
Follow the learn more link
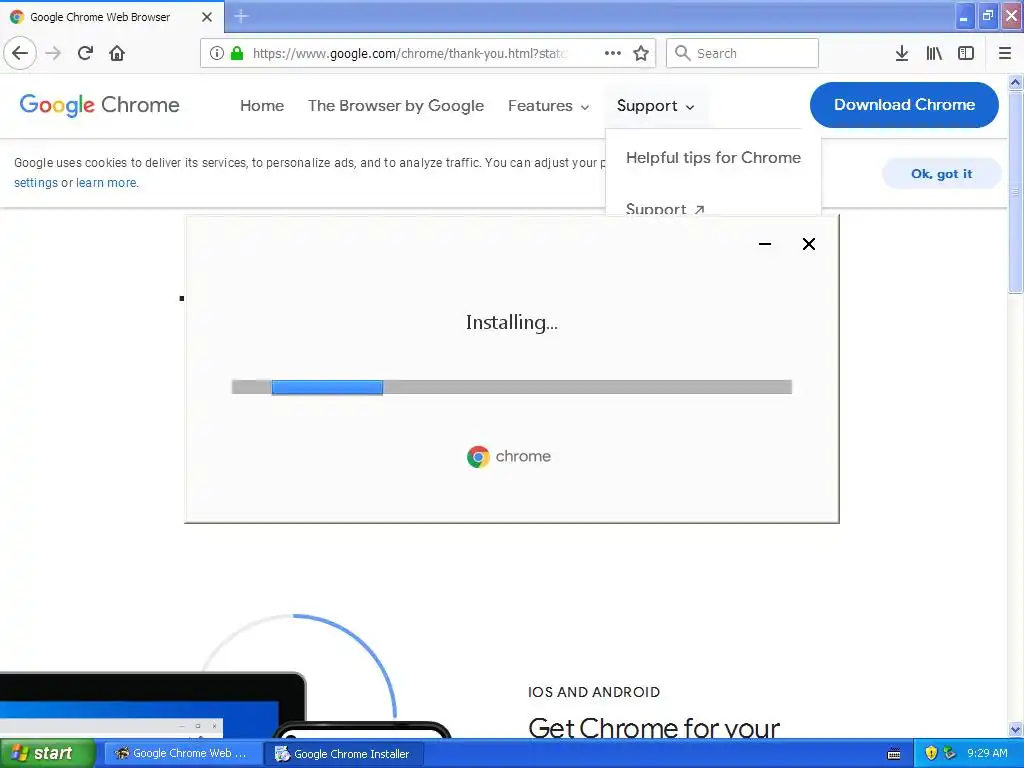point(106,183)
